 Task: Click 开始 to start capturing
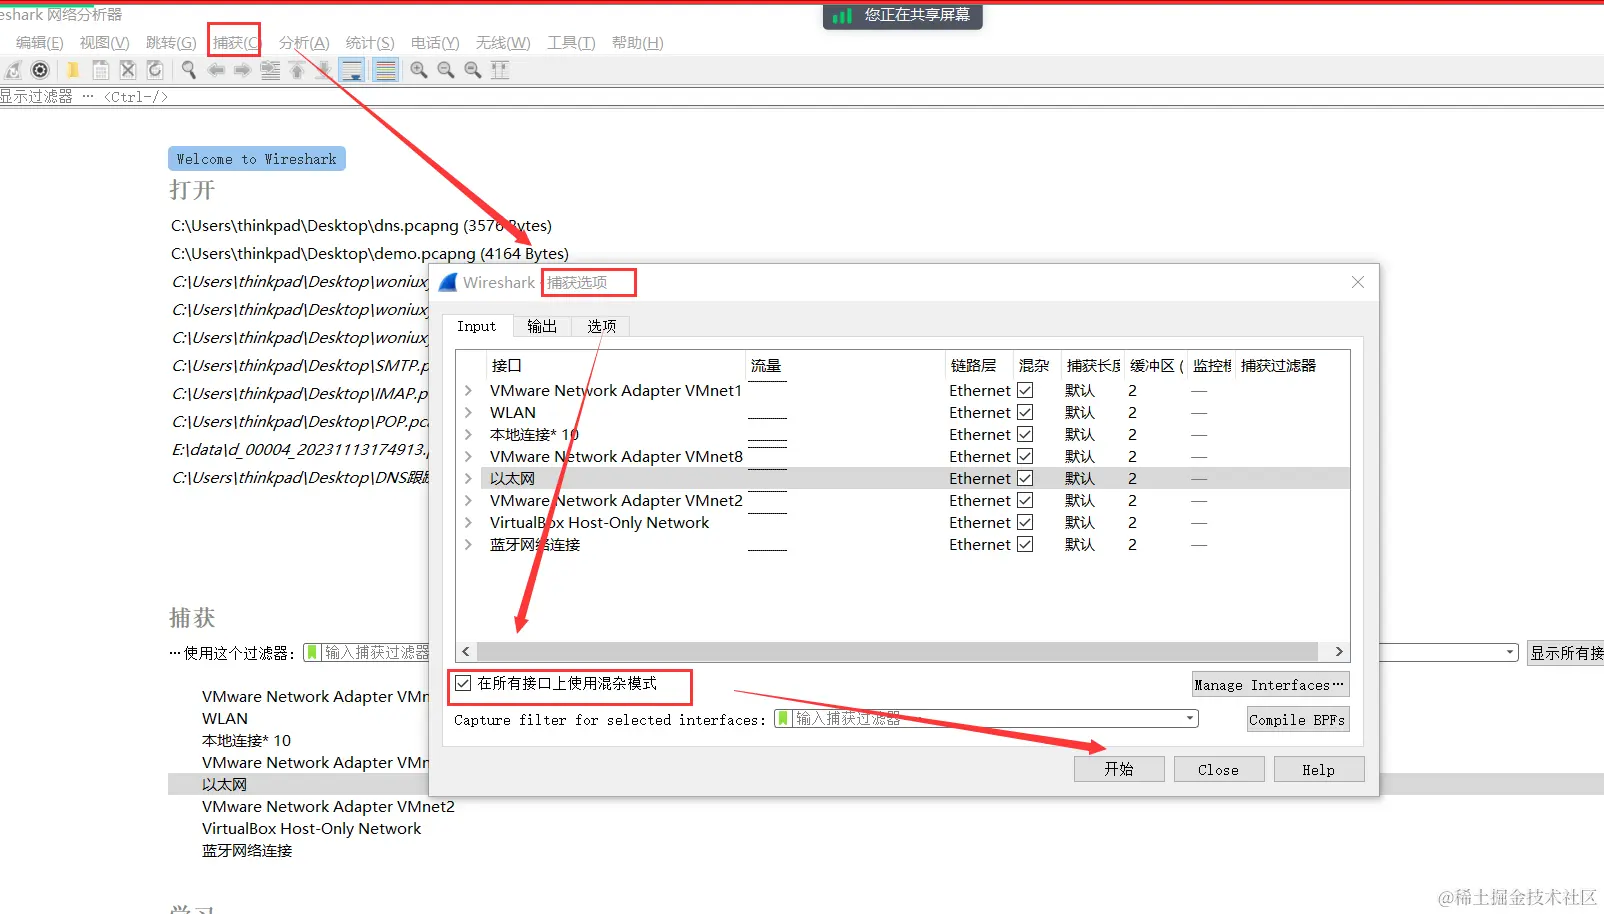(x=1119, y=769)
